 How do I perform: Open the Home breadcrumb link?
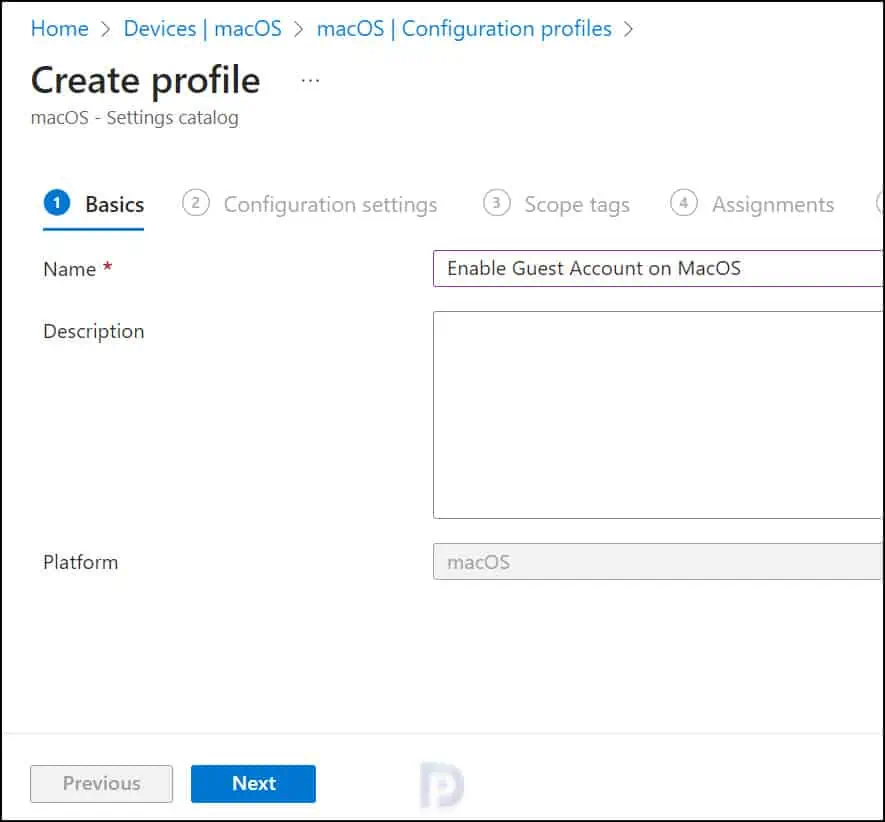[x=59, y=28]
